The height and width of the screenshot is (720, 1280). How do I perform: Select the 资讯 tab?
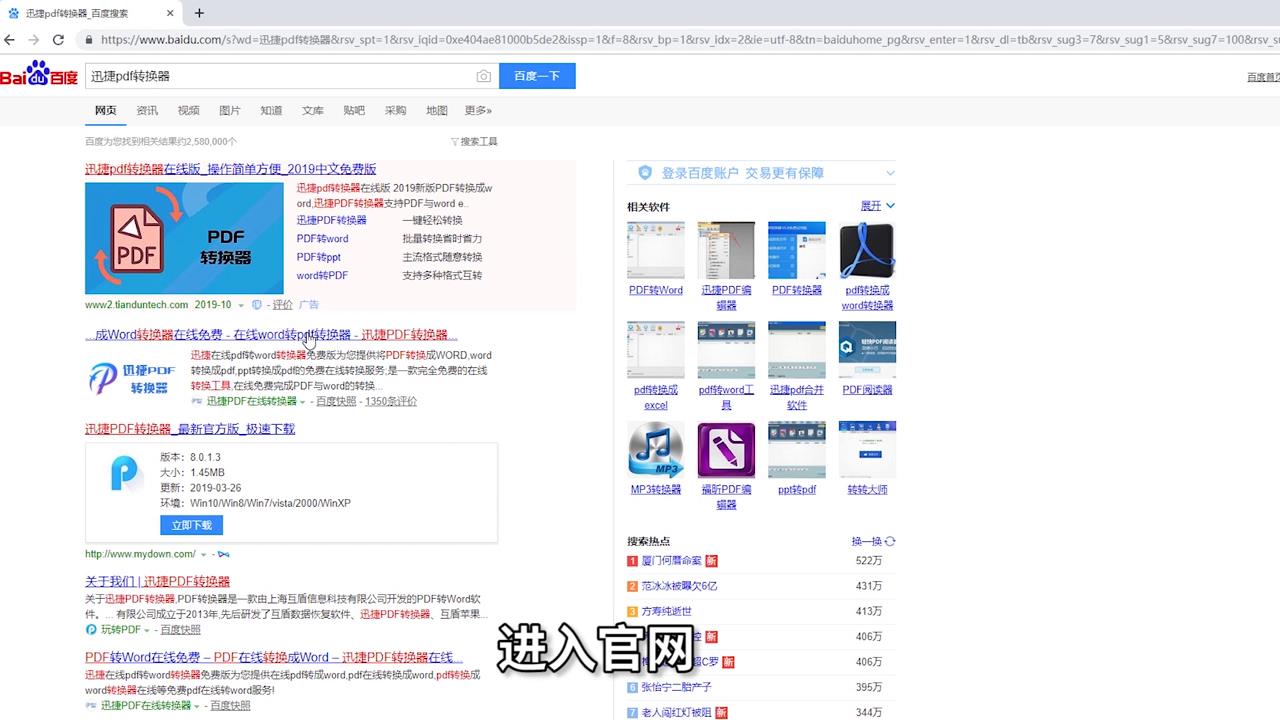pos(147,110)
